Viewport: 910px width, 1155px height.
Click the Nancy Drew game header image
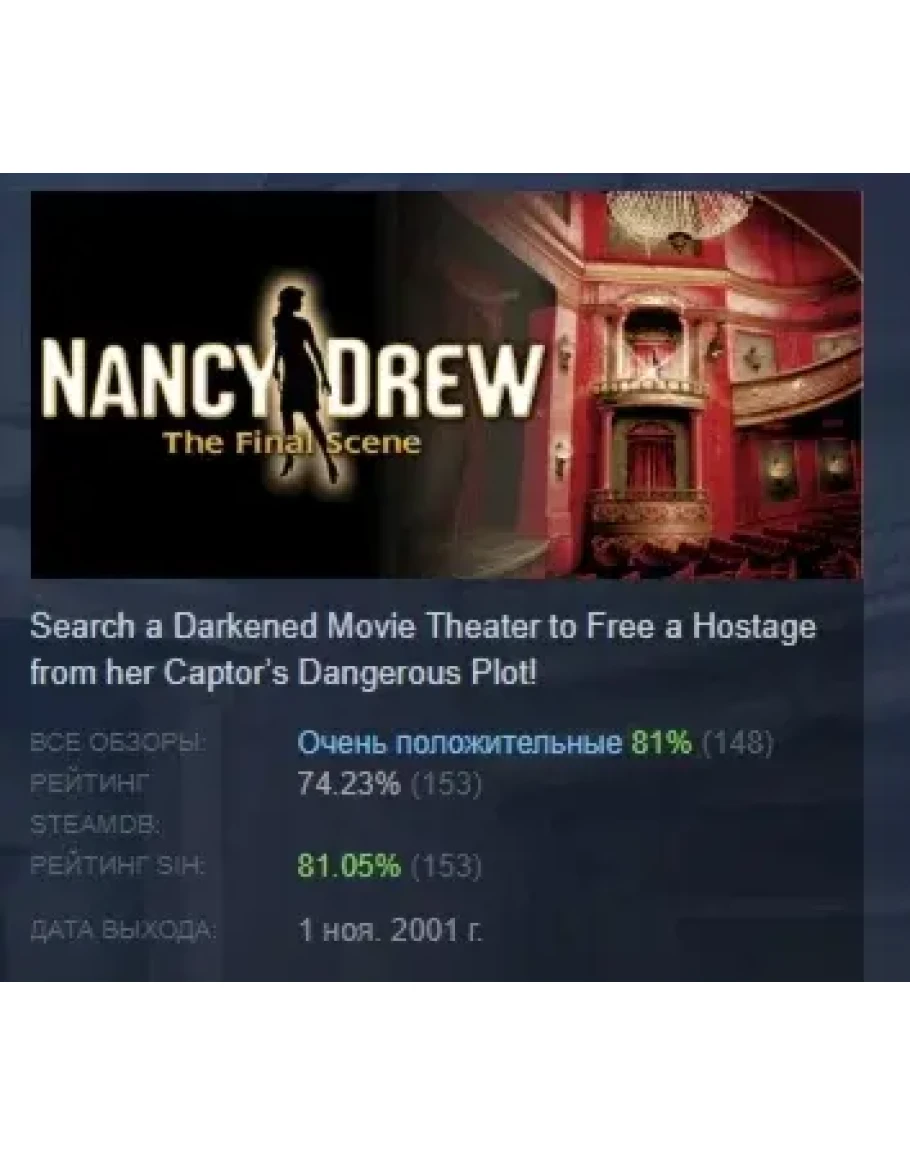point(447,385)
